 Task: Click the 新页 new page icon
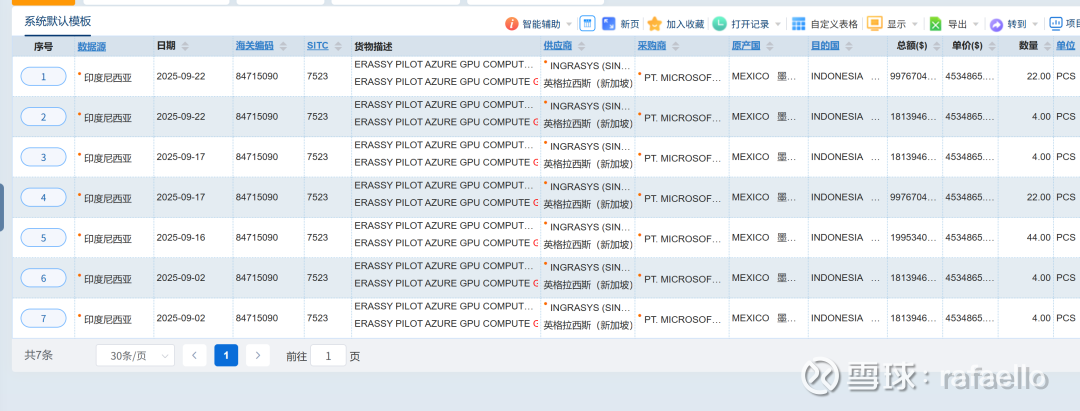pos(609,24)
